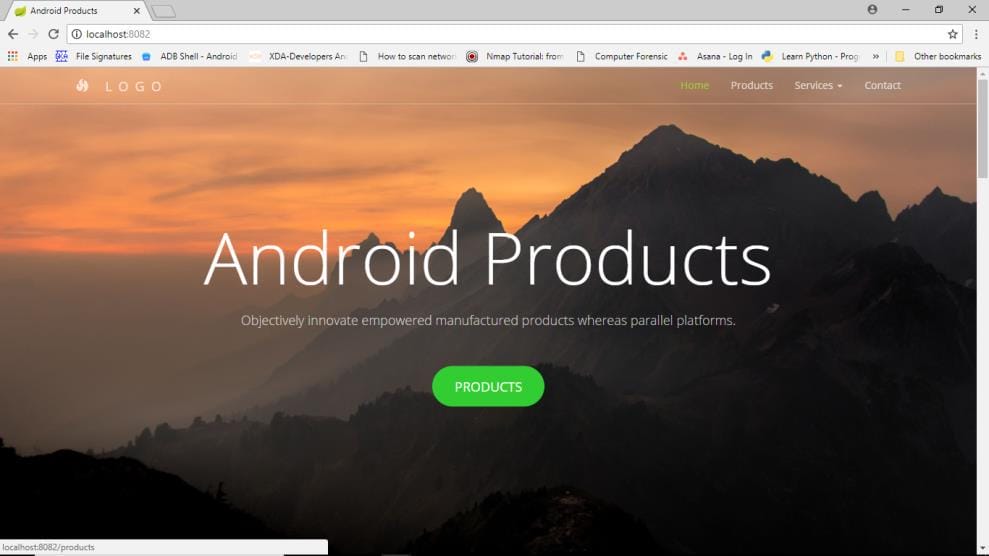The image size is (989, 556).
Task: Close the Android Products tab
Action: pyautogui.click(x=137, y=11)
